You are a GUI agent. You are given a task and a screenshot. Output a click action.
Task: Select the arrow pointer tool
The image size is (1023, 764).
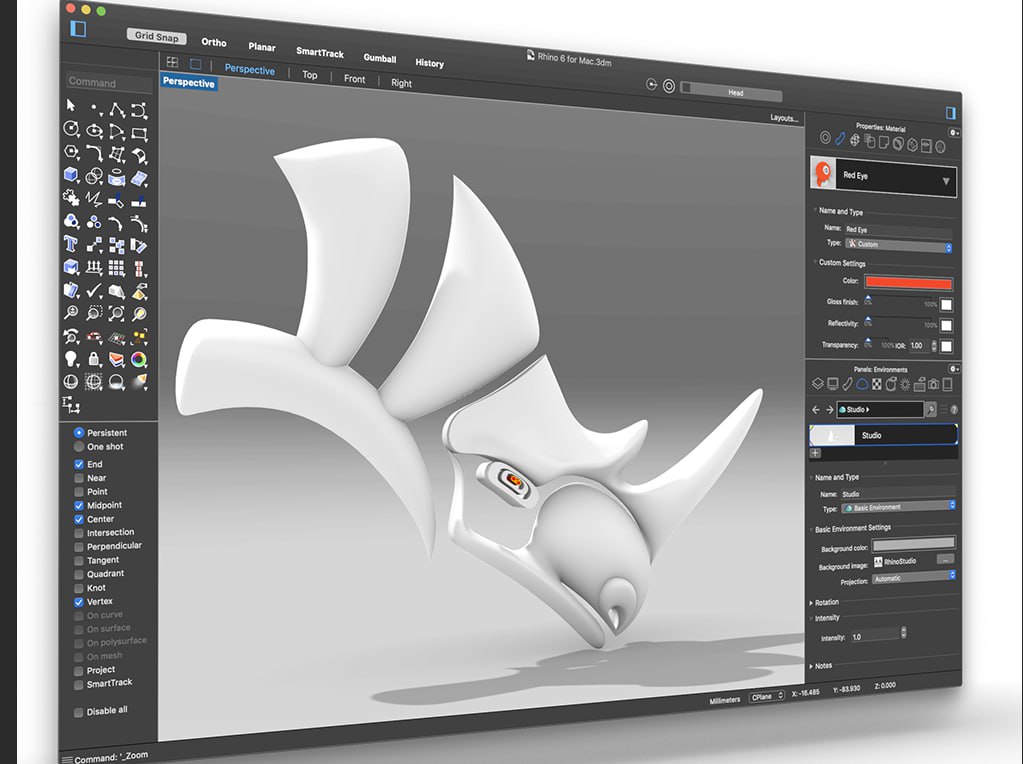pos(71,107)
